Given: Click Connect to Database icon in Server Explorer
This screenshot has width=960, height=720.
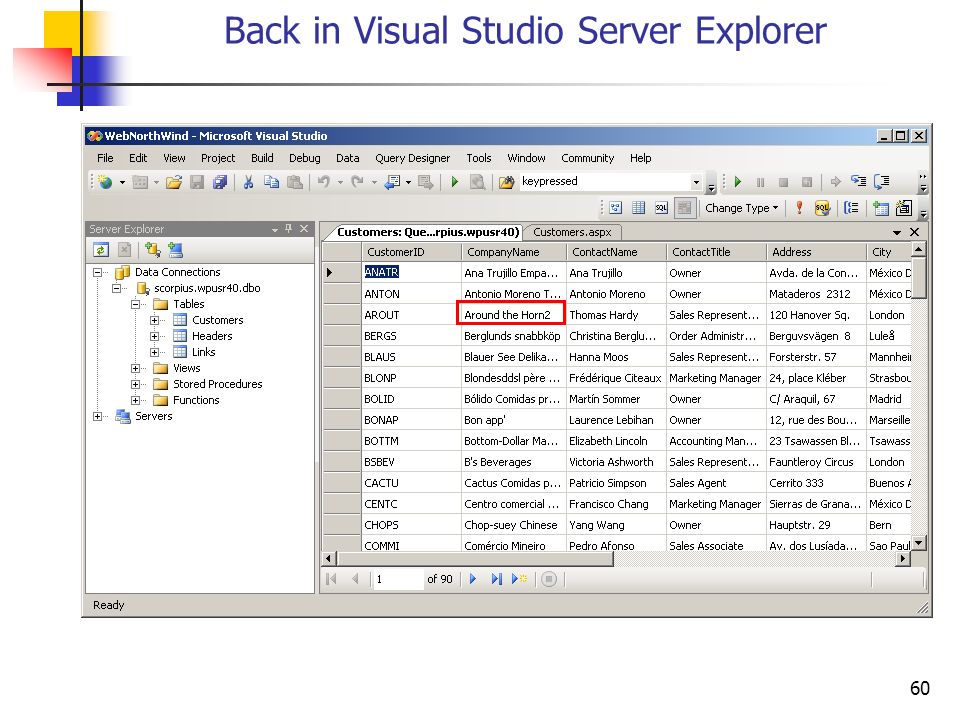Looking at the screenshot, I should [152, 250].
